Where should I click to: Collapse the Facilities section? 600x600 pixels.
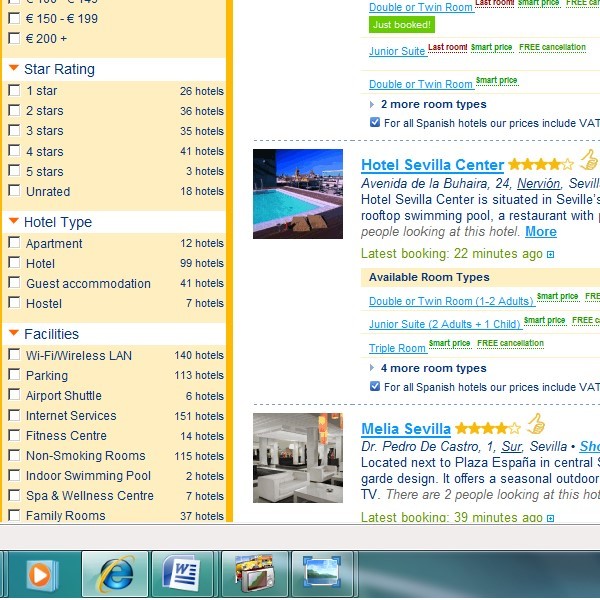[14, 333]
